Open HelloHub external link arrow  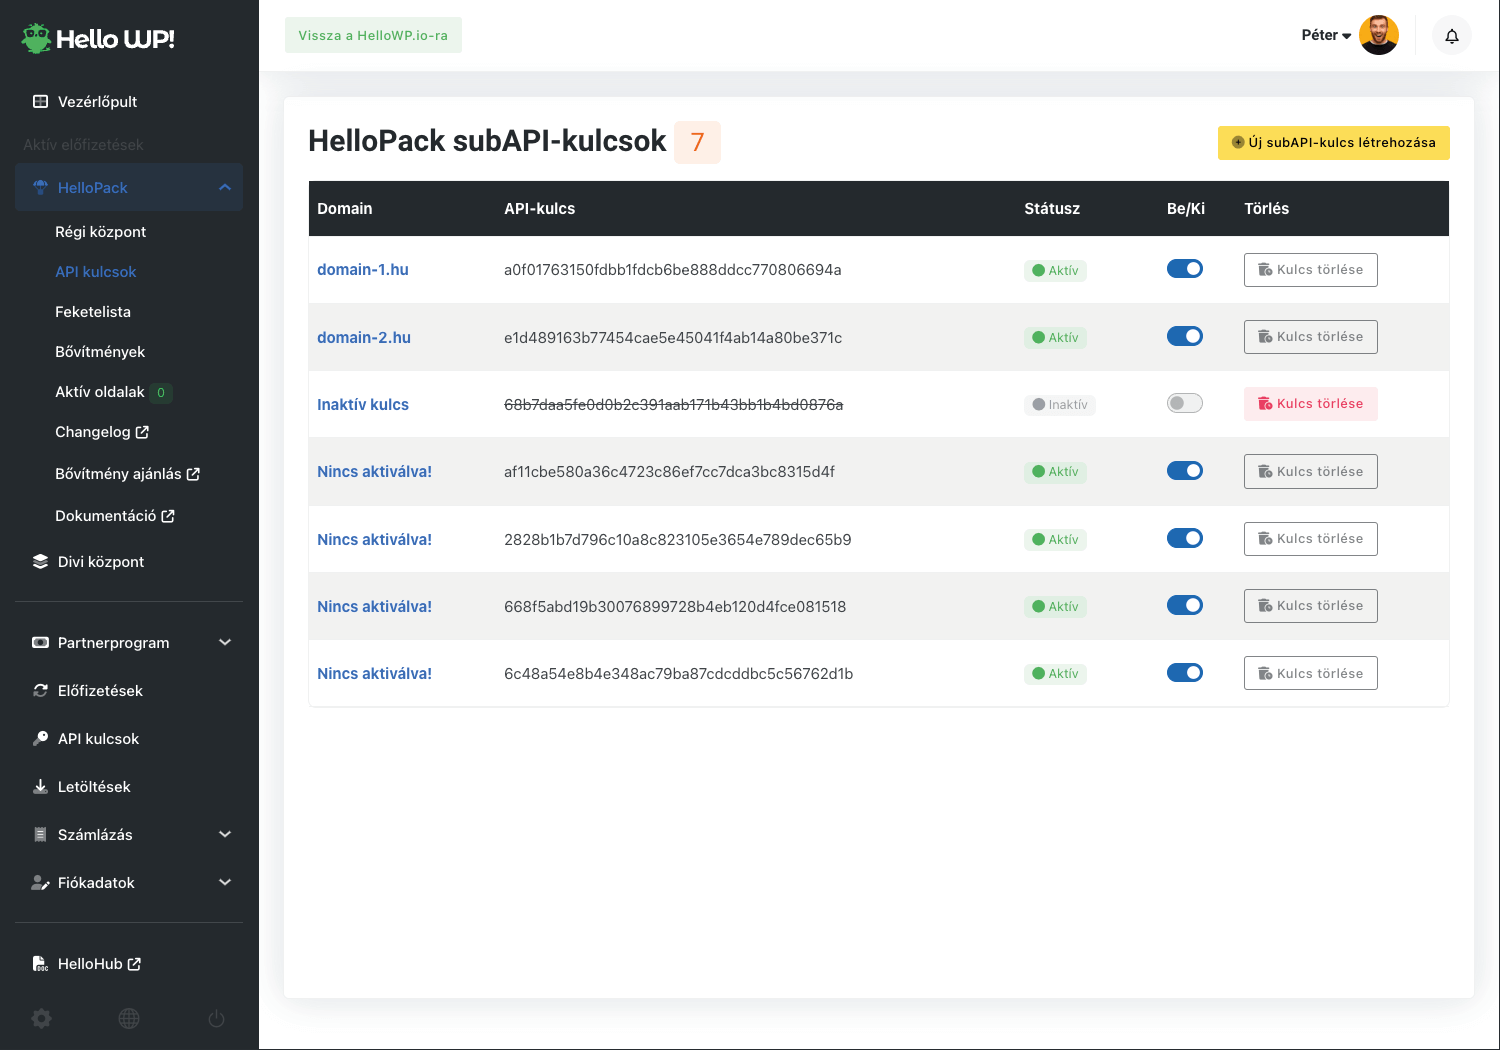point(134,964)
